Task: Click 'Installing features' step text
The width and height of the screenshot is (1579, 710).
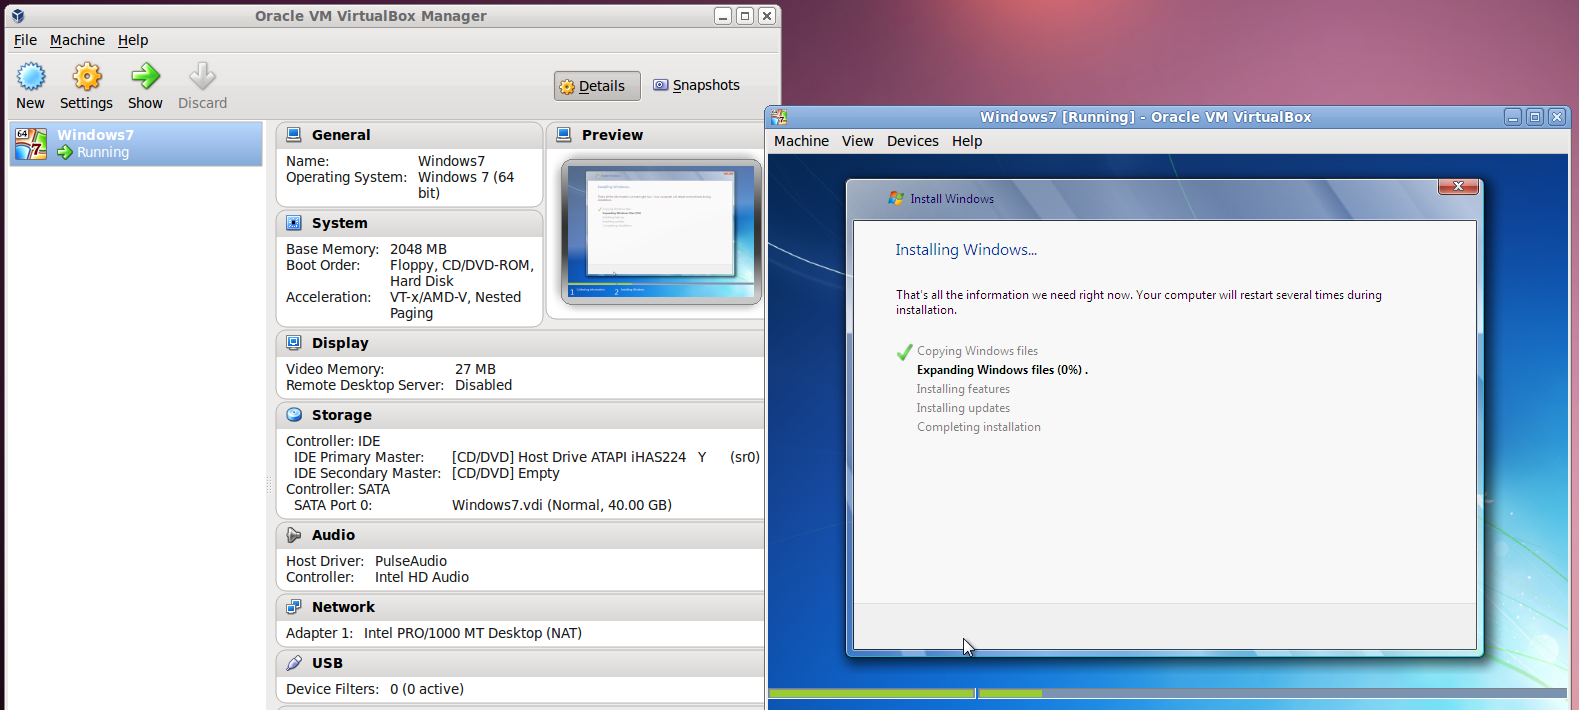Action: (963, 389)
